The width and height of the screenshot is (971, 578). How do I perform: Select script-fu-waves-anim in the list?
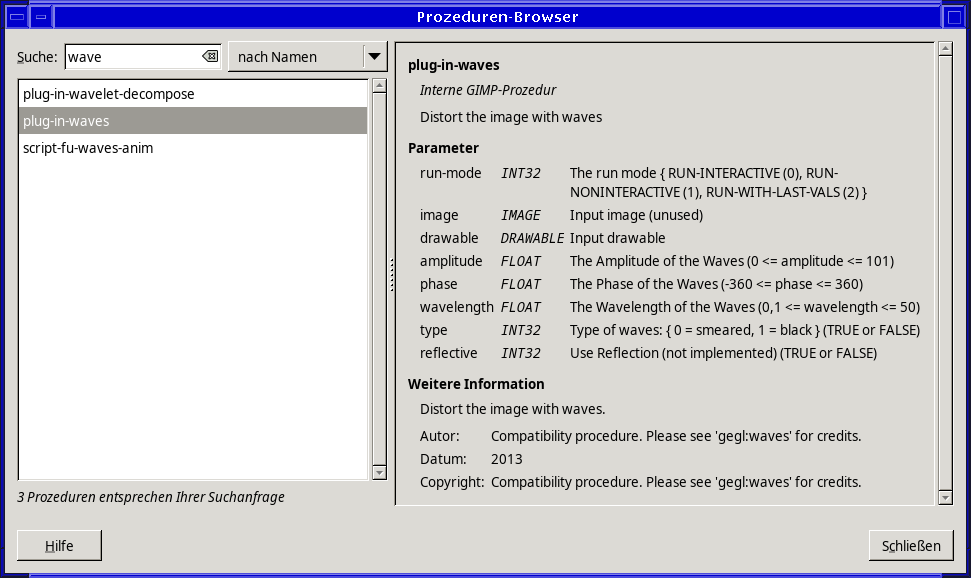pyautogui.click(x=193, y=148)
